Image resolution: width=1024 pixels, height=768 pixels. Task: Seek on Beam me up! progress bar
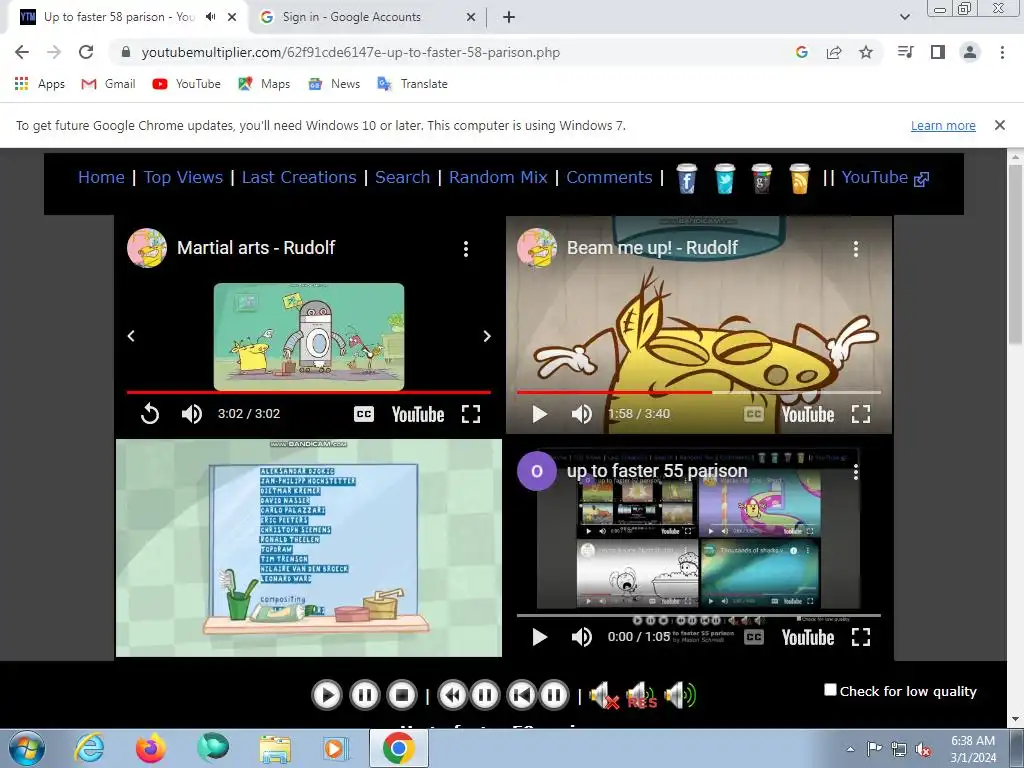point(699,392)
